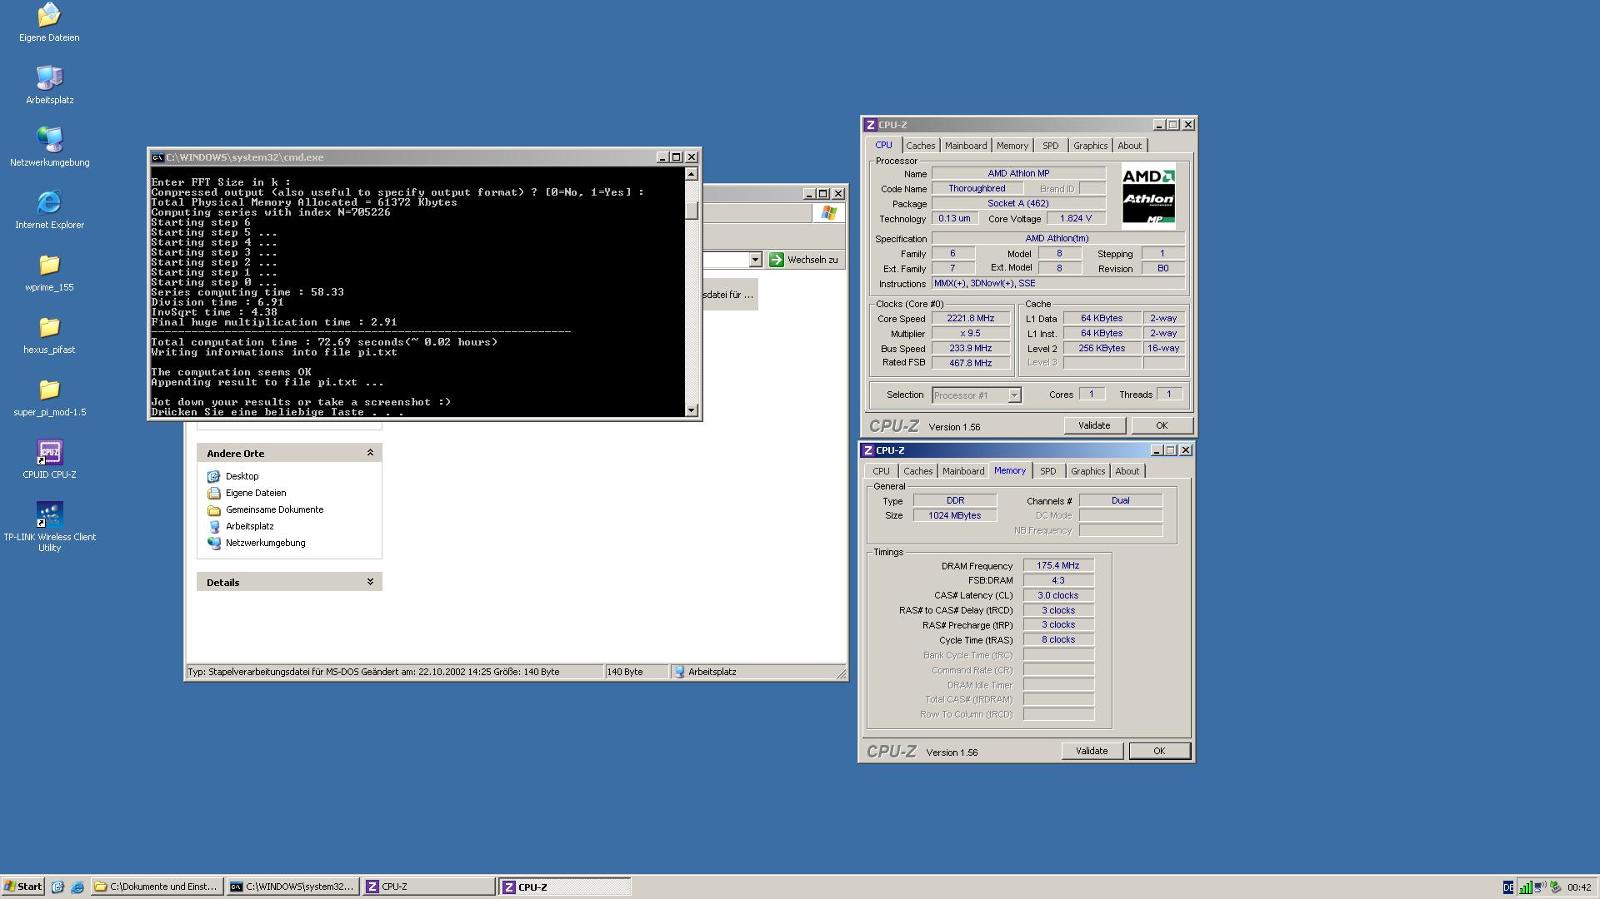Click the Internet Explorer quick launch icon
This screenshot has width=1600, height=899.
click(x=77, y=887)
